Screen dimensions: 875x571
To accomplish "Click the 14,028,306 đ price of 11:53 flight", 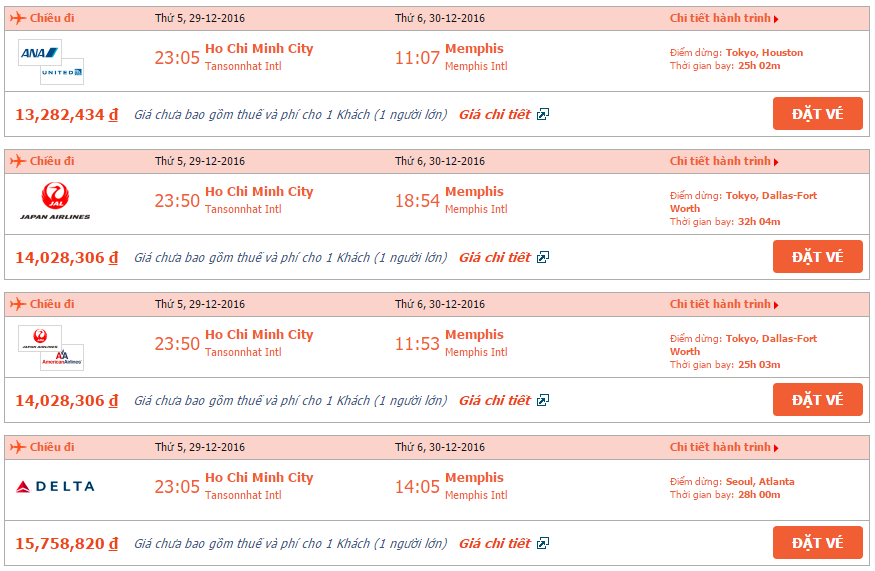I will click(66, 400).
